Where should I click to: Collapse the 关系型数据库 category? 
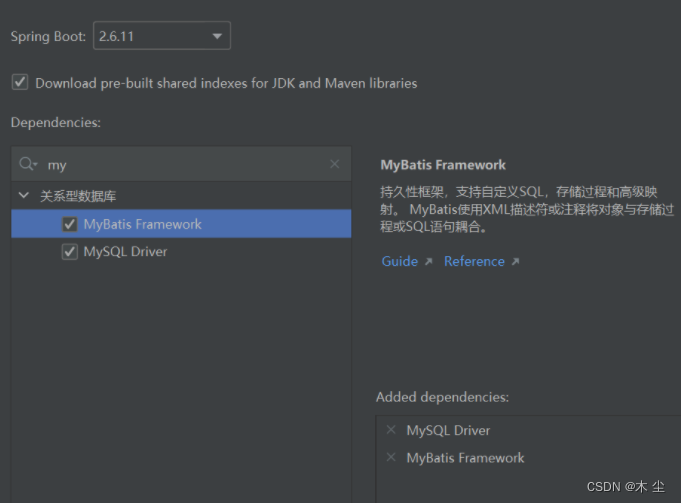pos(24,195)
